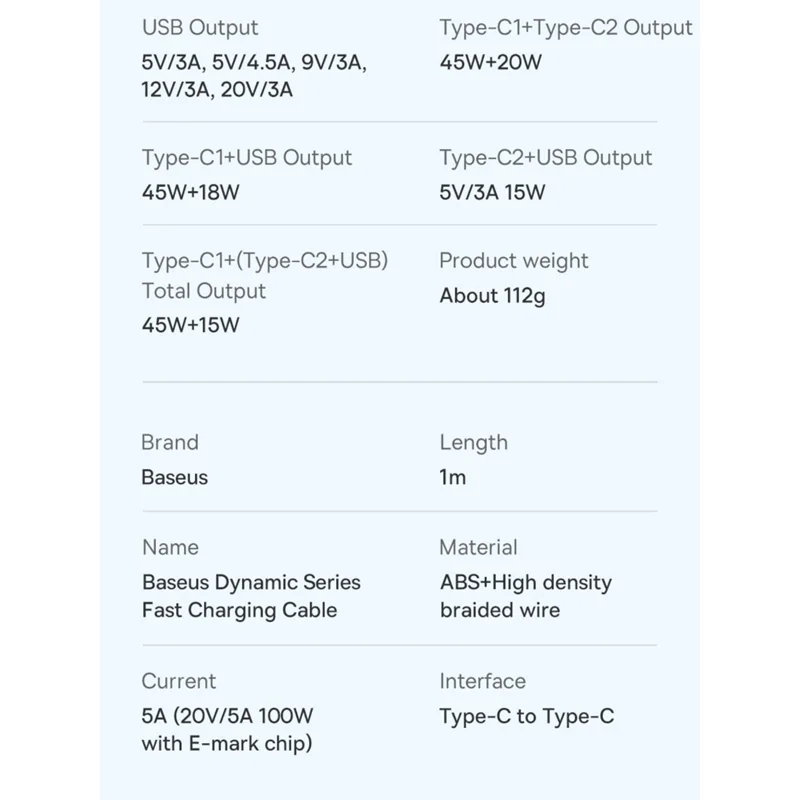800x800 pixels.
Task: Select the "45W+15W" value
Action: [x=190, y=325]
